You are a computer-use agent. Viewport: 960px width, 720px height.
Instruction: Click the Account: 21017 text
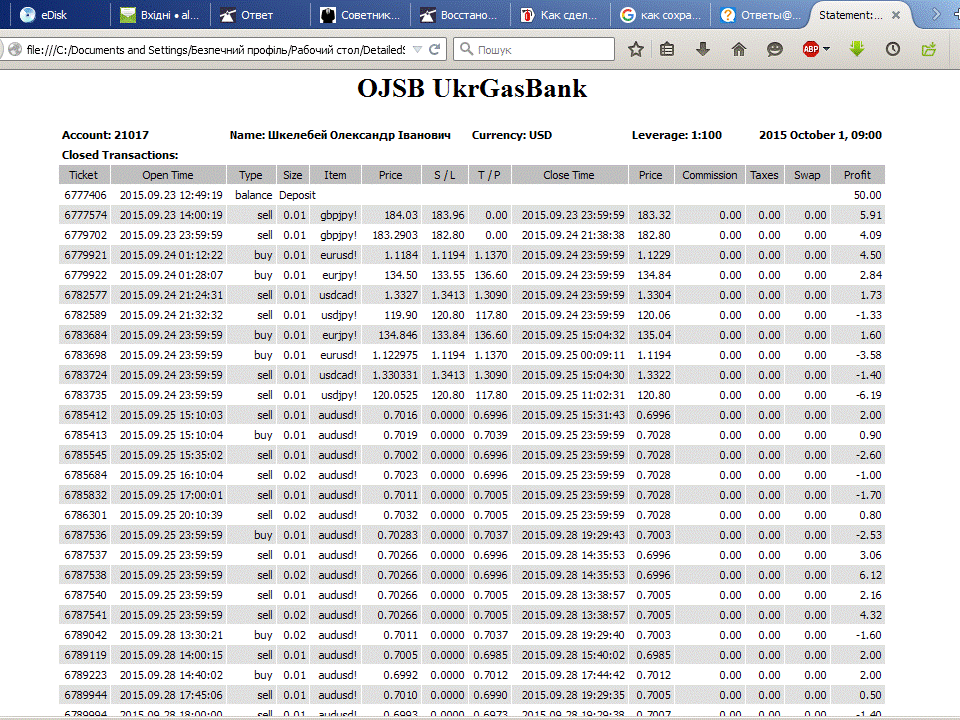(x=105, y=135)
